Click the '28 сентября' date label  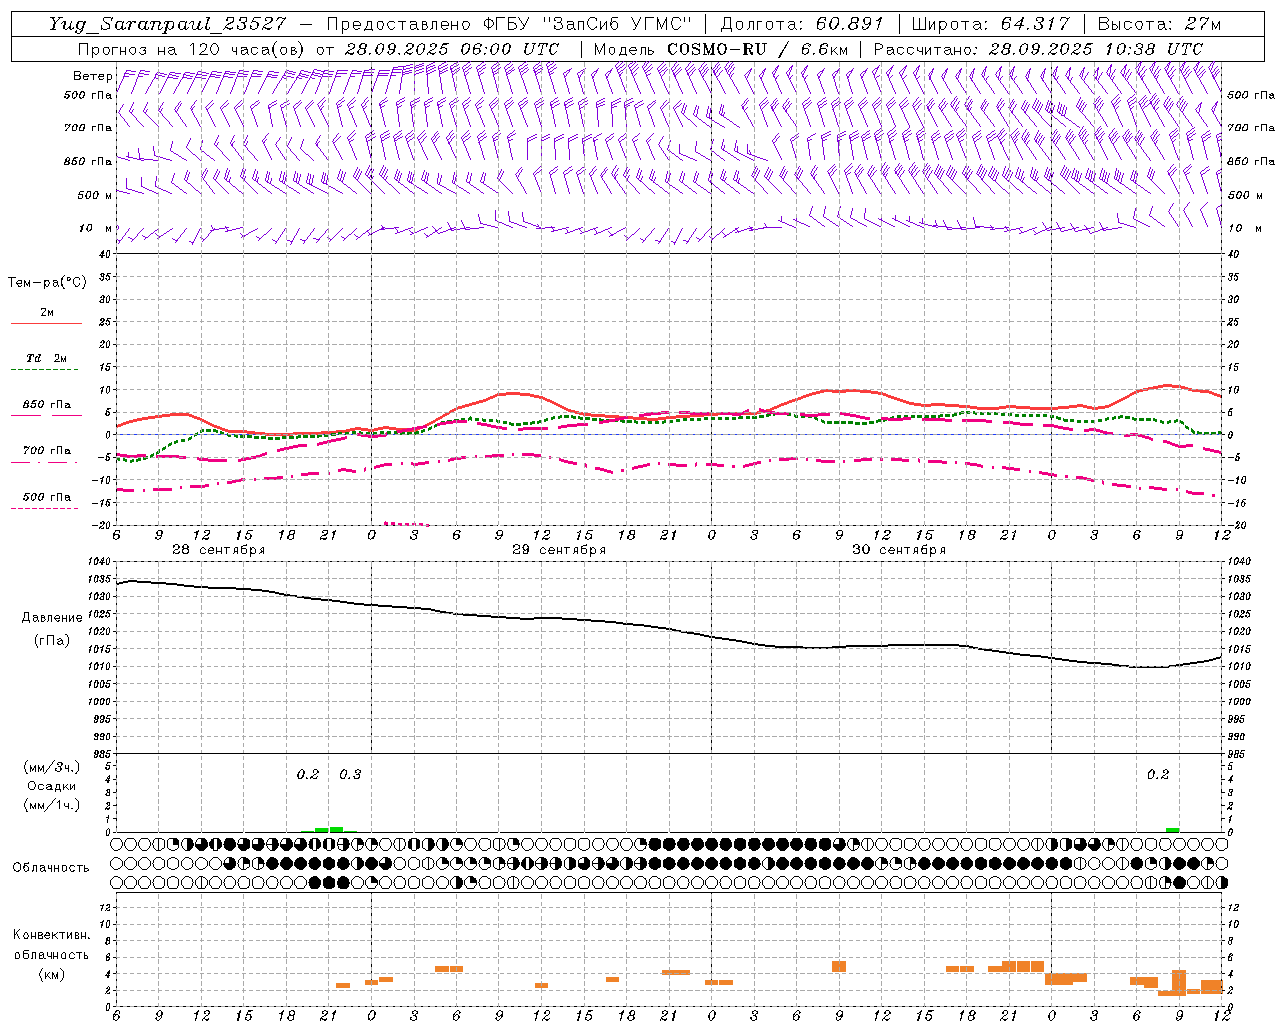pyautogui.click(x=218, y=550)
